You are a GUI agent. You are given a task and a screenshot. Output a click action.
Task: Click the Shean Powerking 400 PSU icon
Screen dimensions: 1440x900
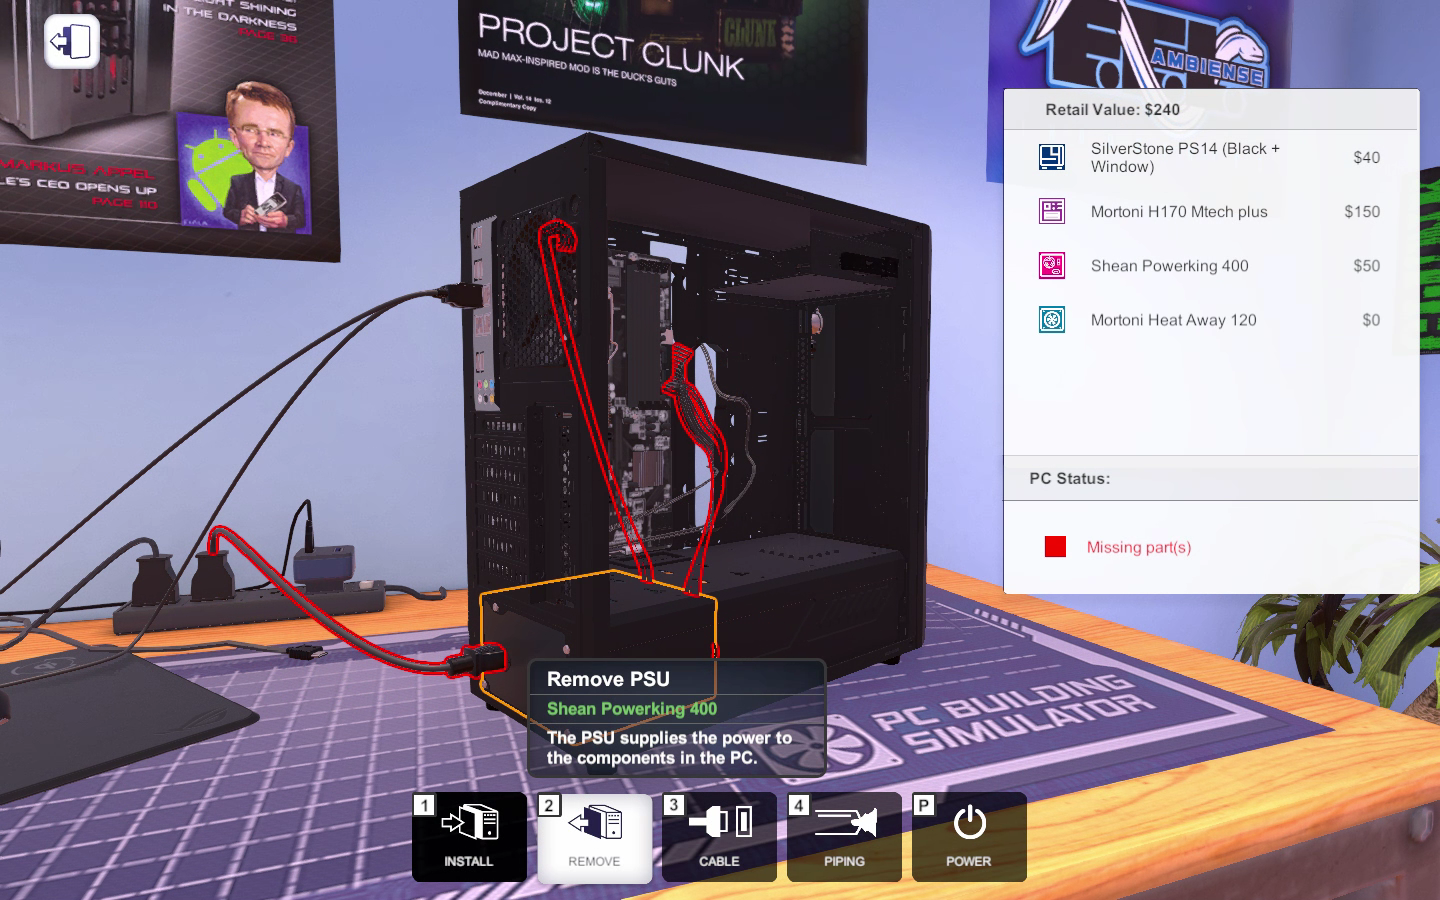tap(1052, 265)
